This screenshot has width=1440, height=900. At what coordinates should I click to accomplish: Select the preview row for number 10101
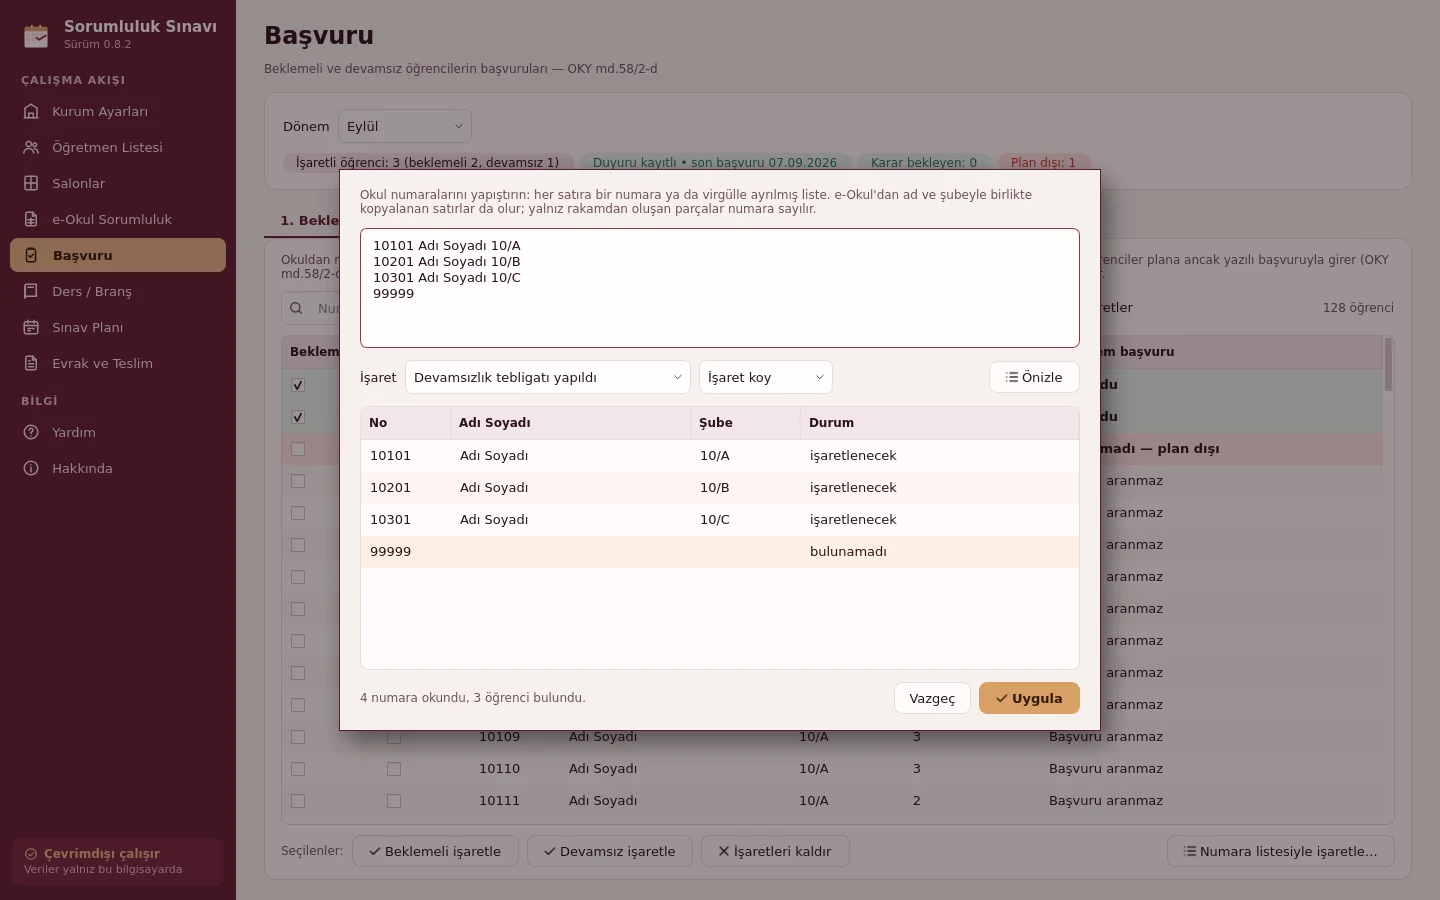[720, 456]
